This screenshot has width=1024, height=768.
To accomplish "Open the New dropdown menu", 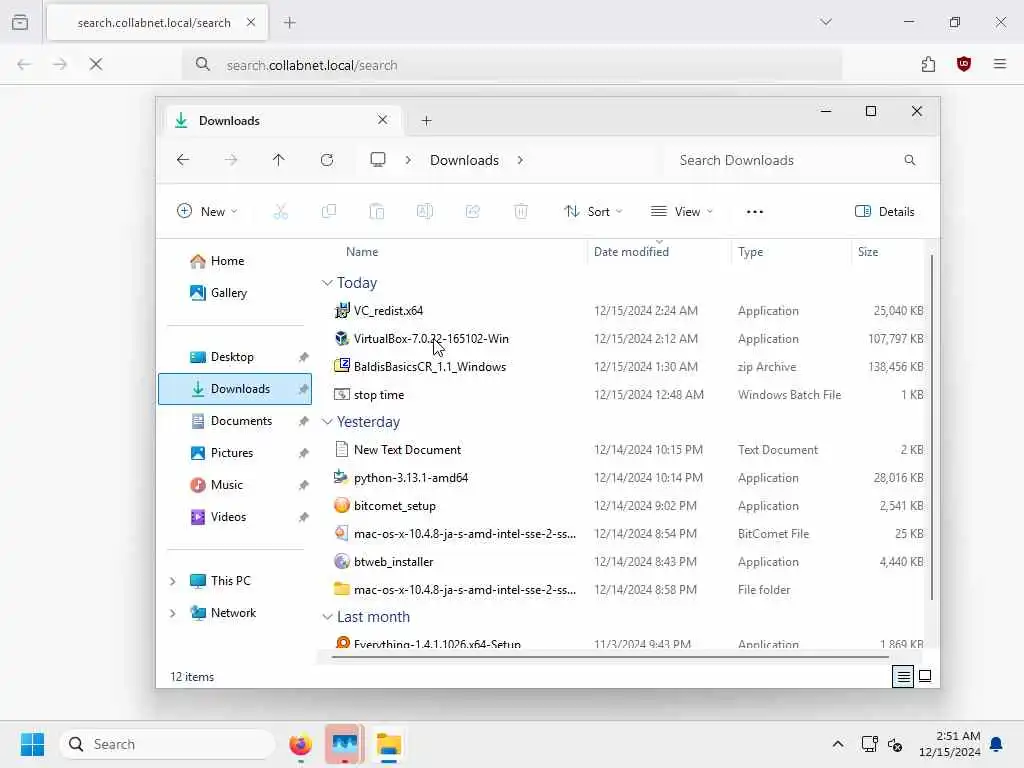I will pos(207,212).
